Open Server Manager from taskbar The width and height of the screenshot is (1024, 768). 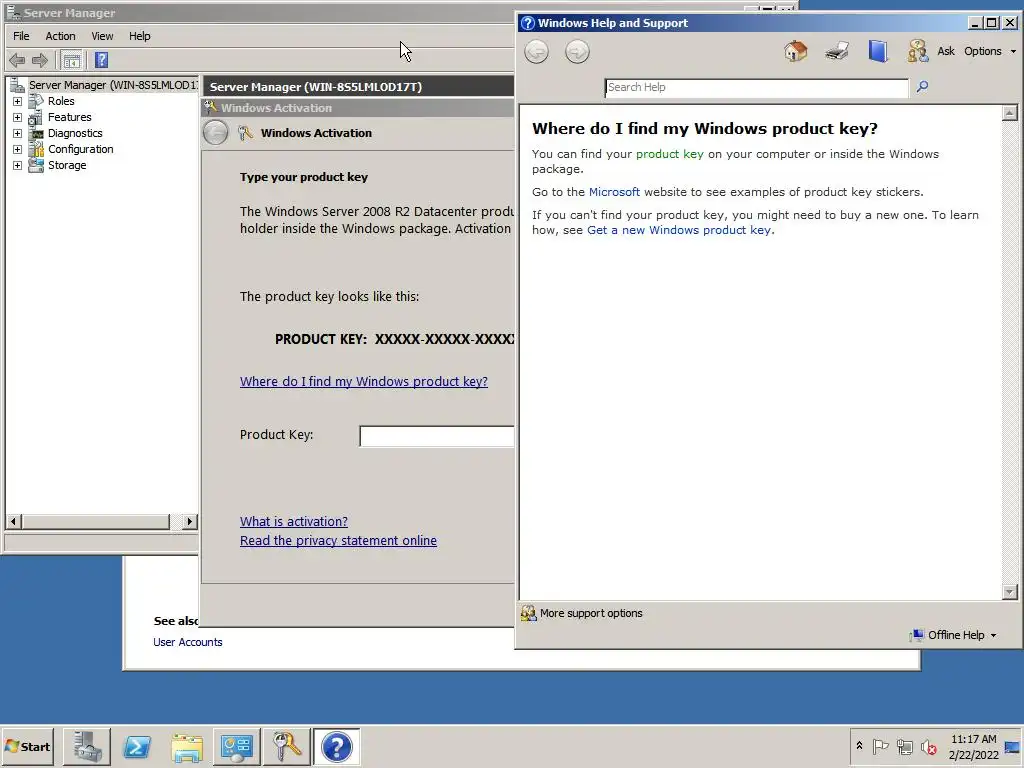87,746
